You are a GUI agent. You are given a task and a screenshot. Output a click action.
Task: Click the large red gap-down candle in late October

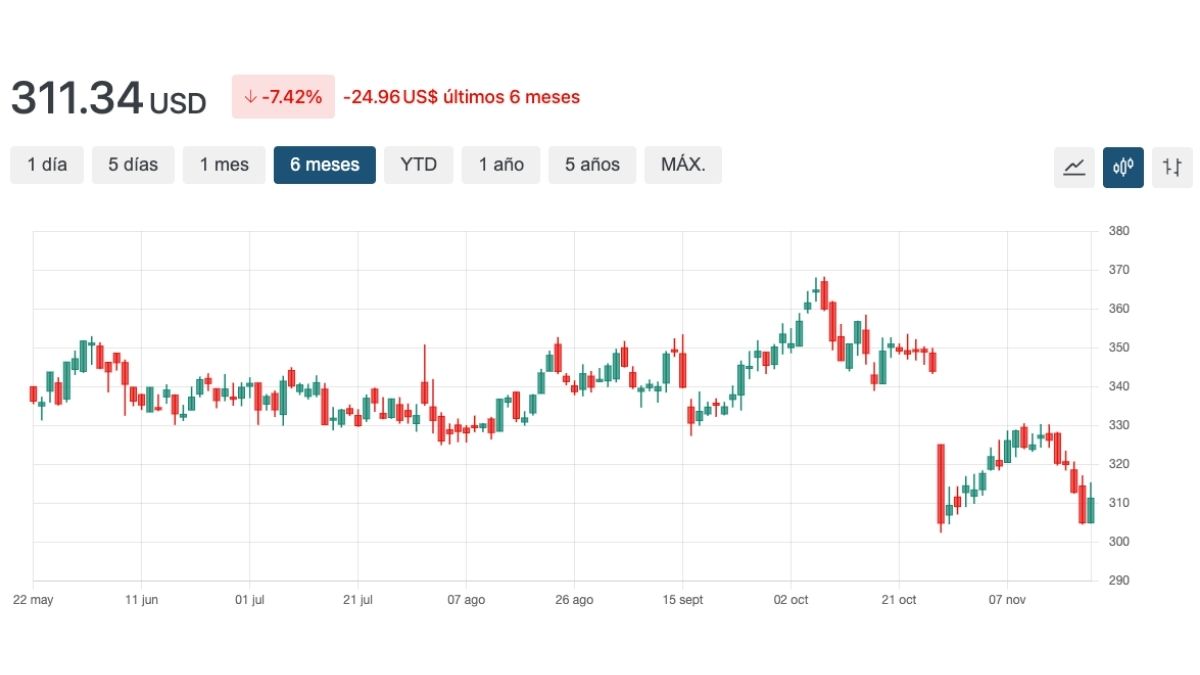(x=941, y=484)
